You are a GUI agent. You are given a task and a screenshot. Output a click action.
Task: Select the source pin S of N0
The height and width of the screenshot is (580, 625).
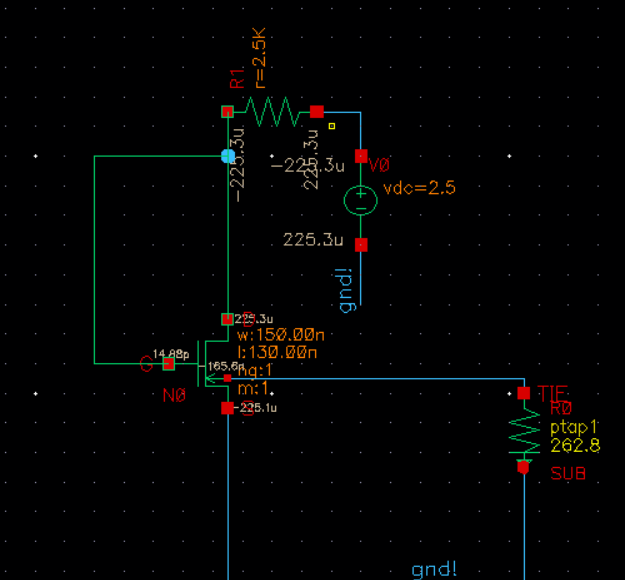tap(227, 408)
